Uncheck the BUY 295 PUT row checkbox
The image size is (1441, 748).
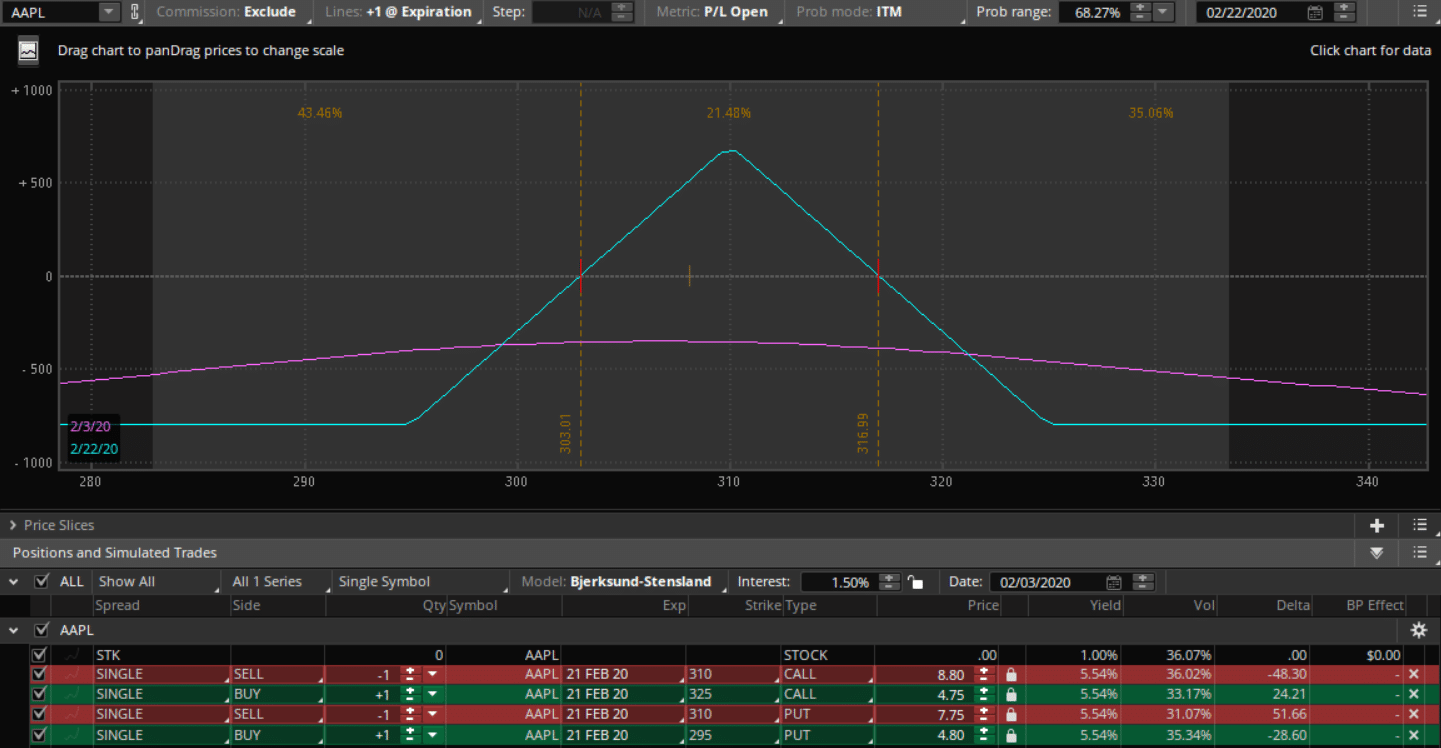[39, 734]
